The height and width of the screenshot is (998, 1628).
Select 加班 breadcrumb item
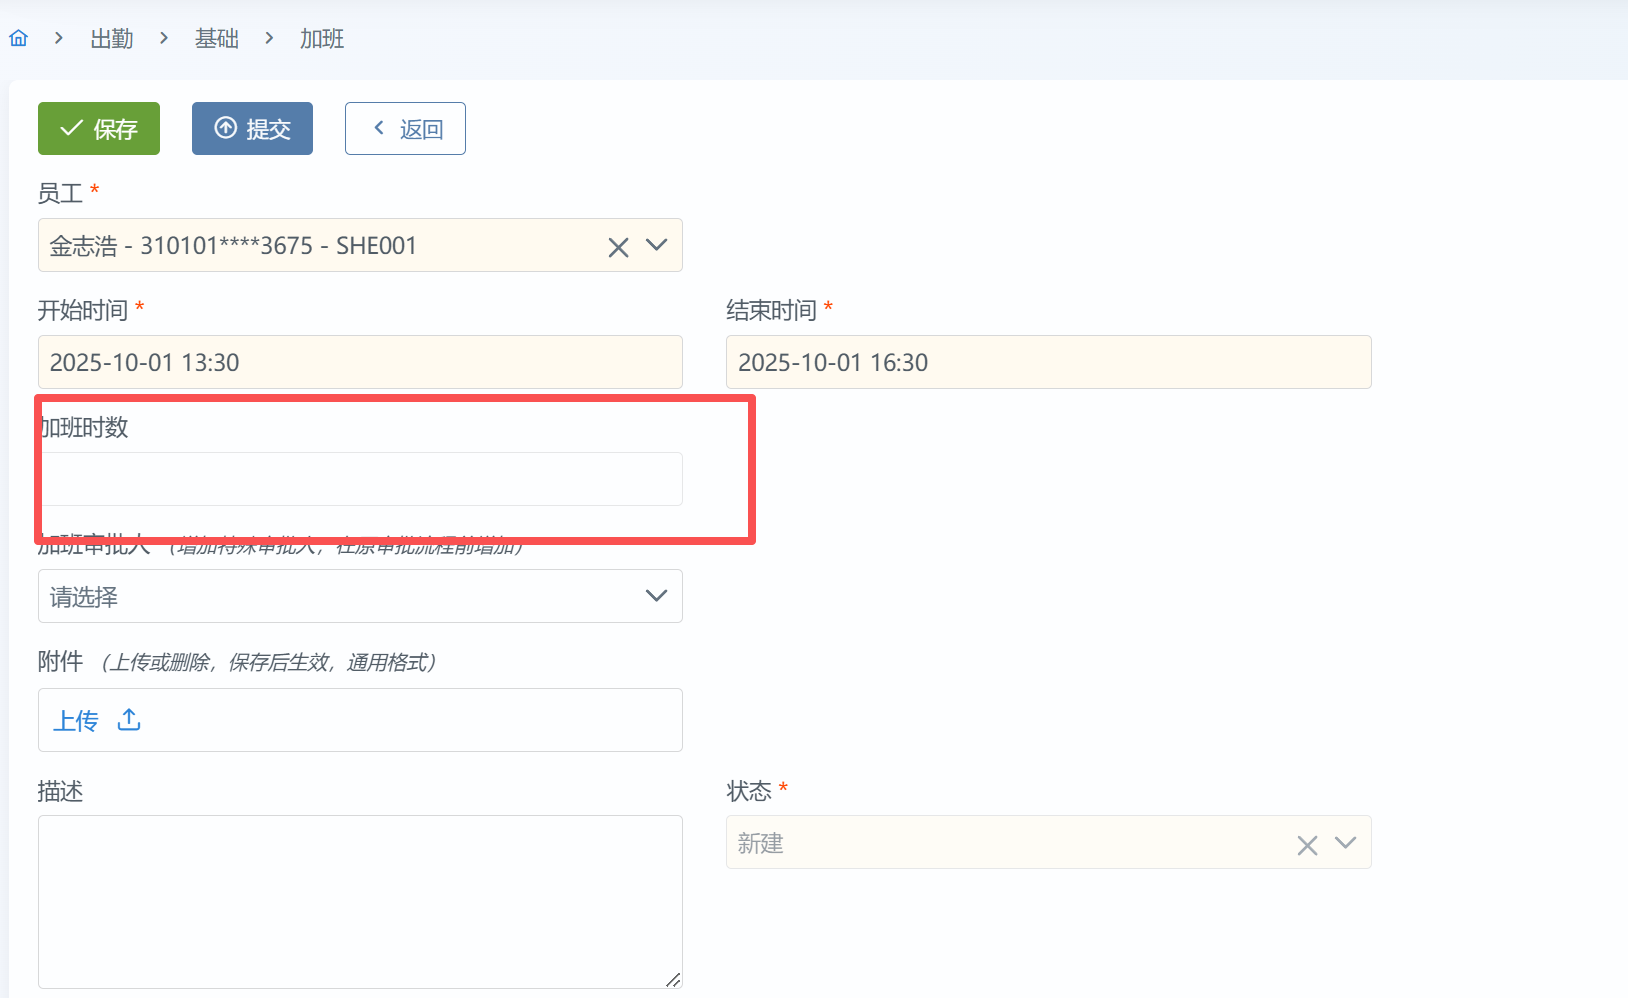point(322,39)
